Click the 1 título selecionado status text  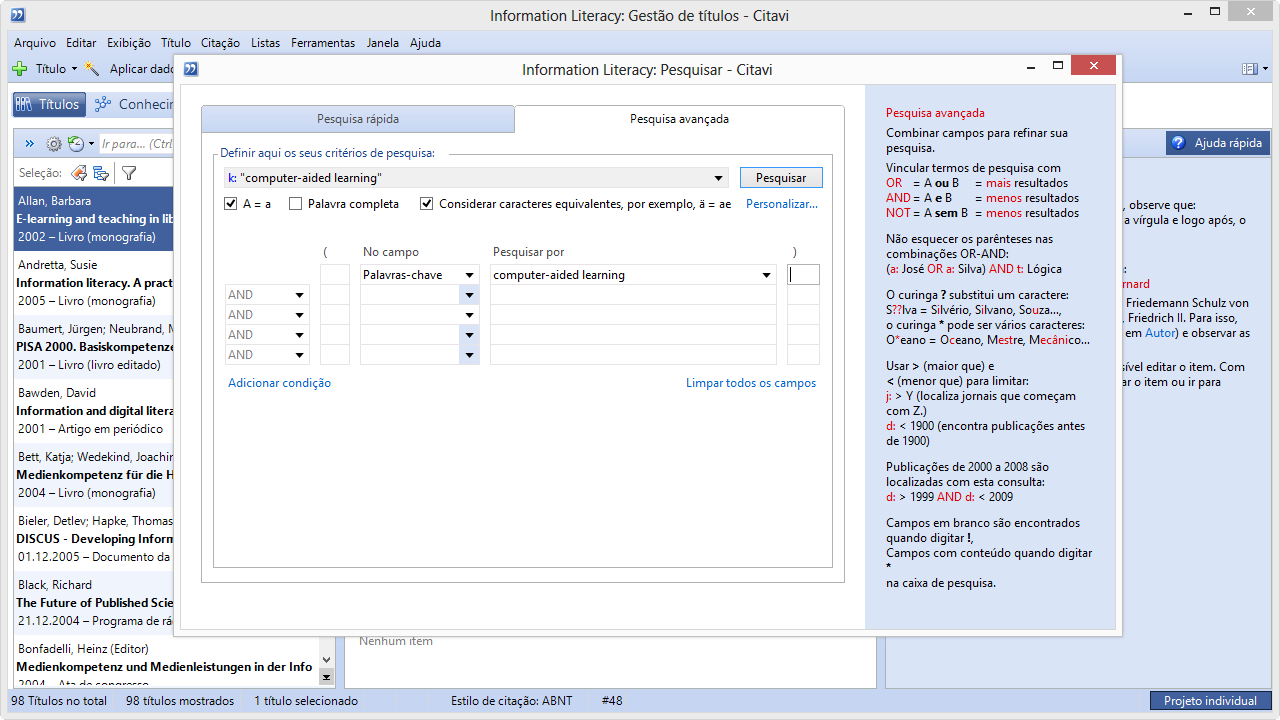point(306,701)
